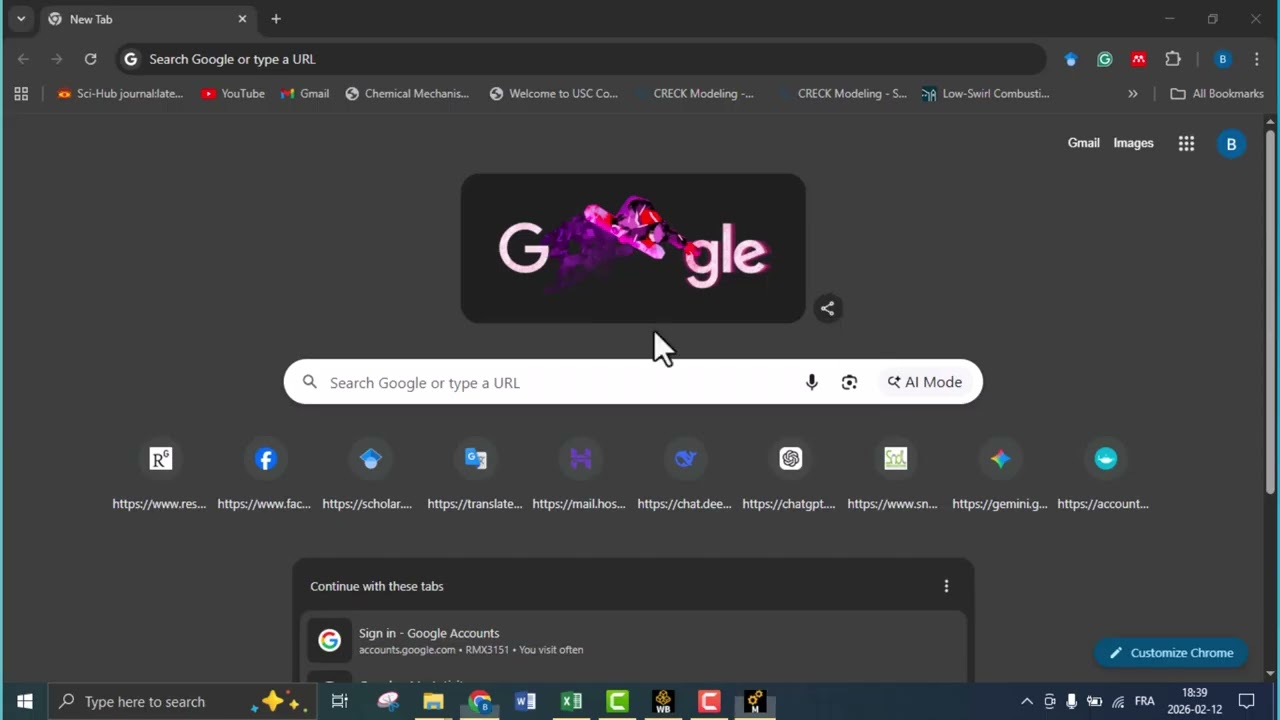
Task: Open the Gemini shortcut tile
Action: pos(1000,475)
